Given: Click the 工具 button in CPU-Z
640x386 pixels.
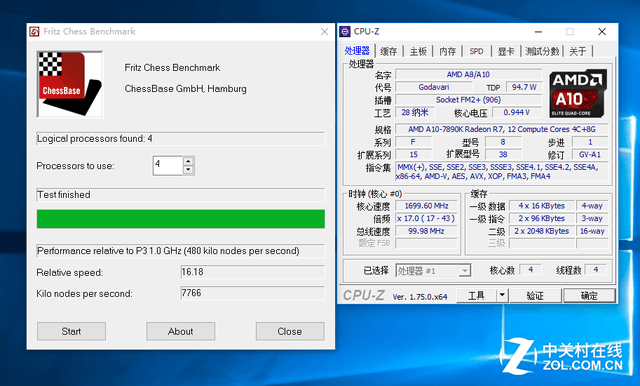Looking at the screenshot, I should (x=476, y=296).
